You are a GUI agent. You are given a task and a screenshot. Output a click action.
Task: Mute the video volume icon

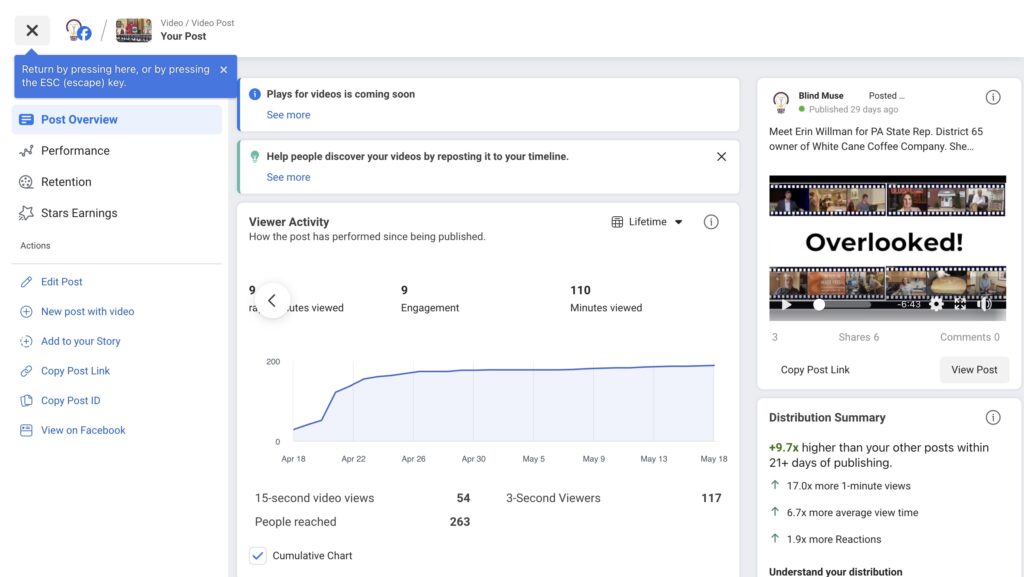(984, 305)
